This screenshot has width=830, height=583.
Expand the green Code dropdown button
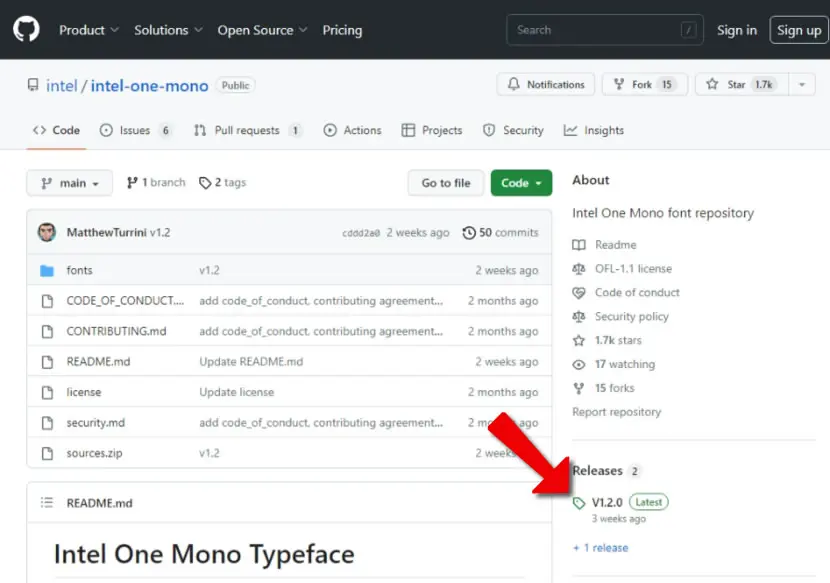pos(521,183)
